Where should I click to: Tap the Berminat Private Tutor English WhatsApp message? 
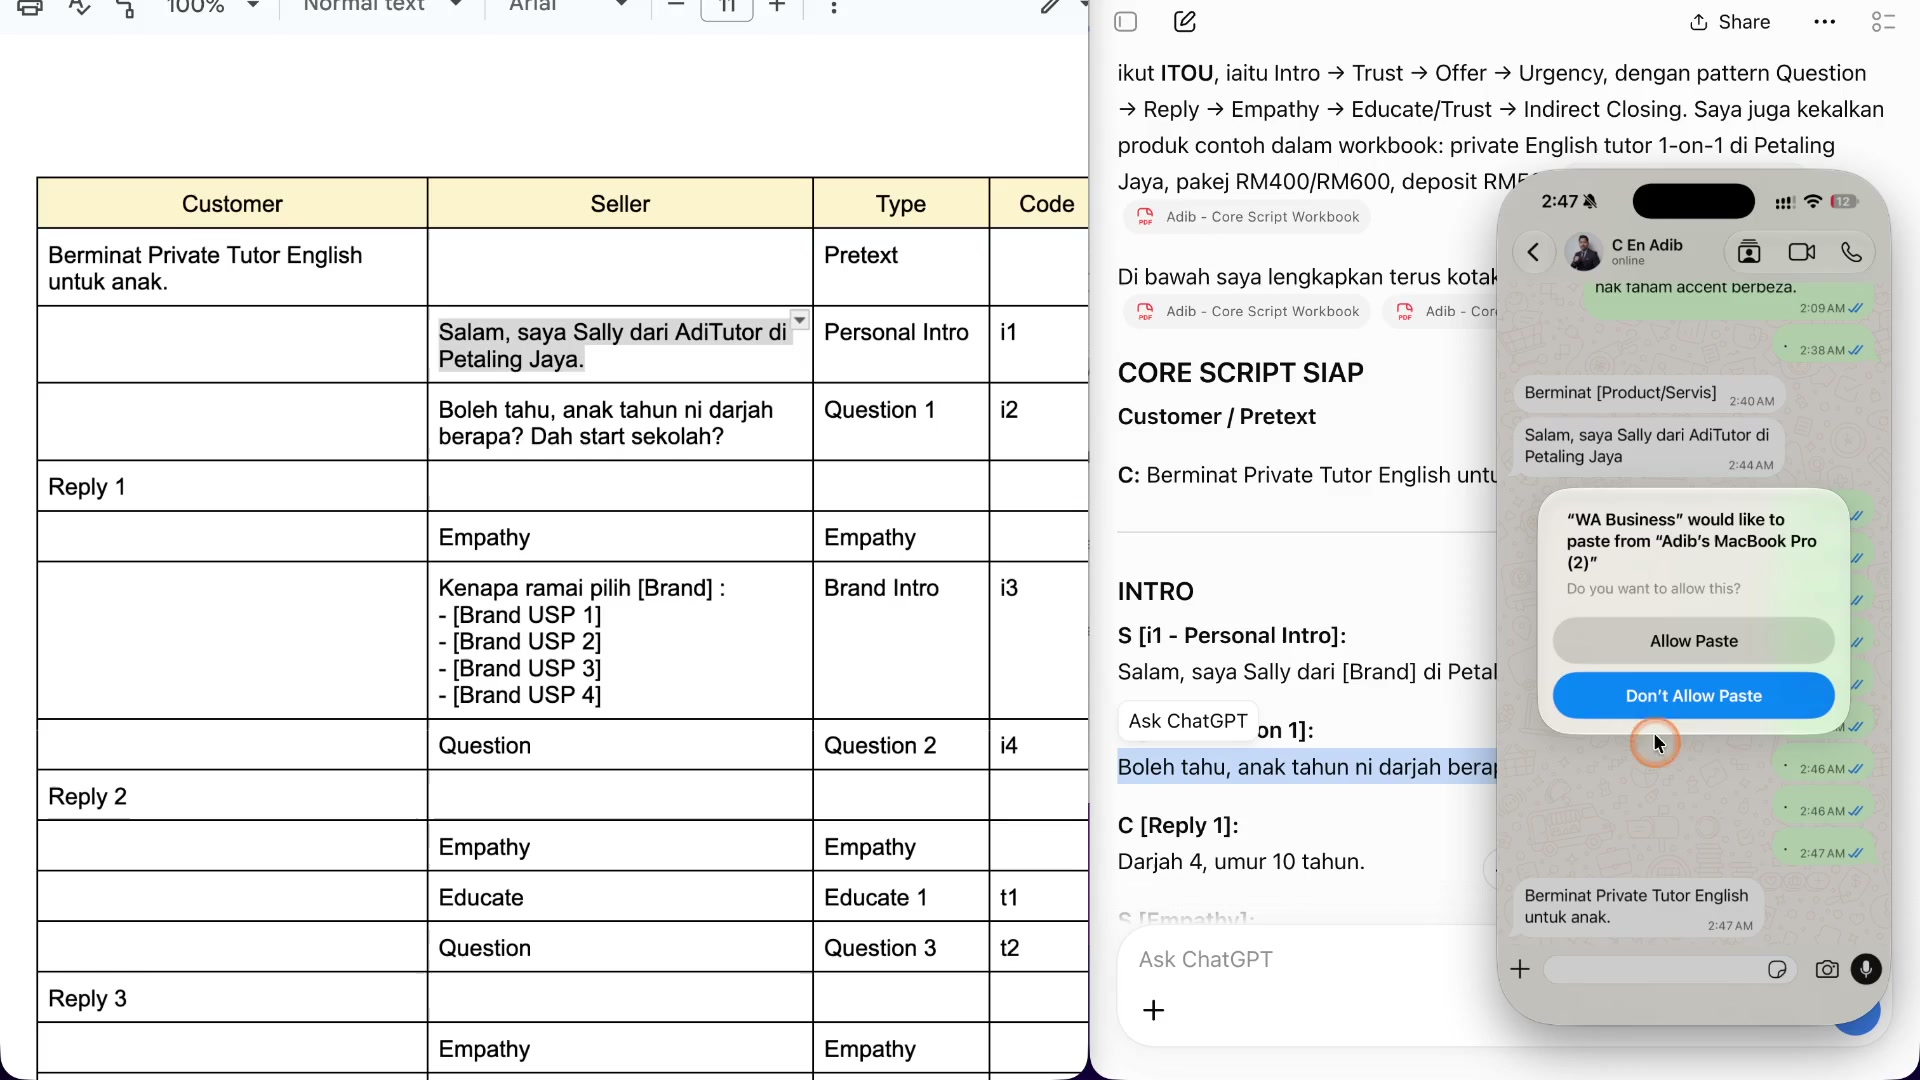(1637, 907)
